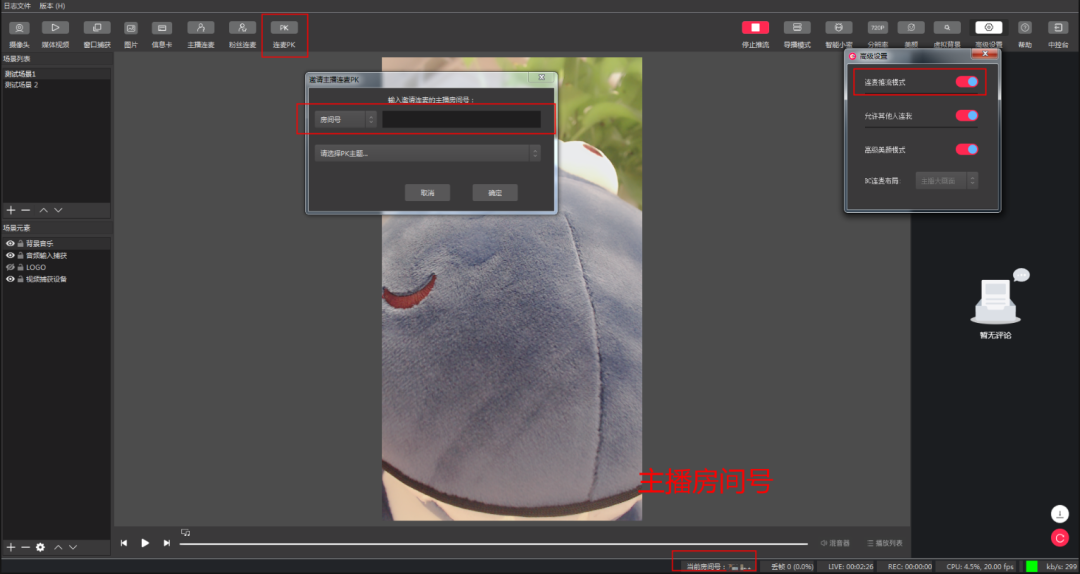The height and width of the screenshot is (574, 1080).
Task: Select the 视频捕获设备 element row
Action: point(56,279)
